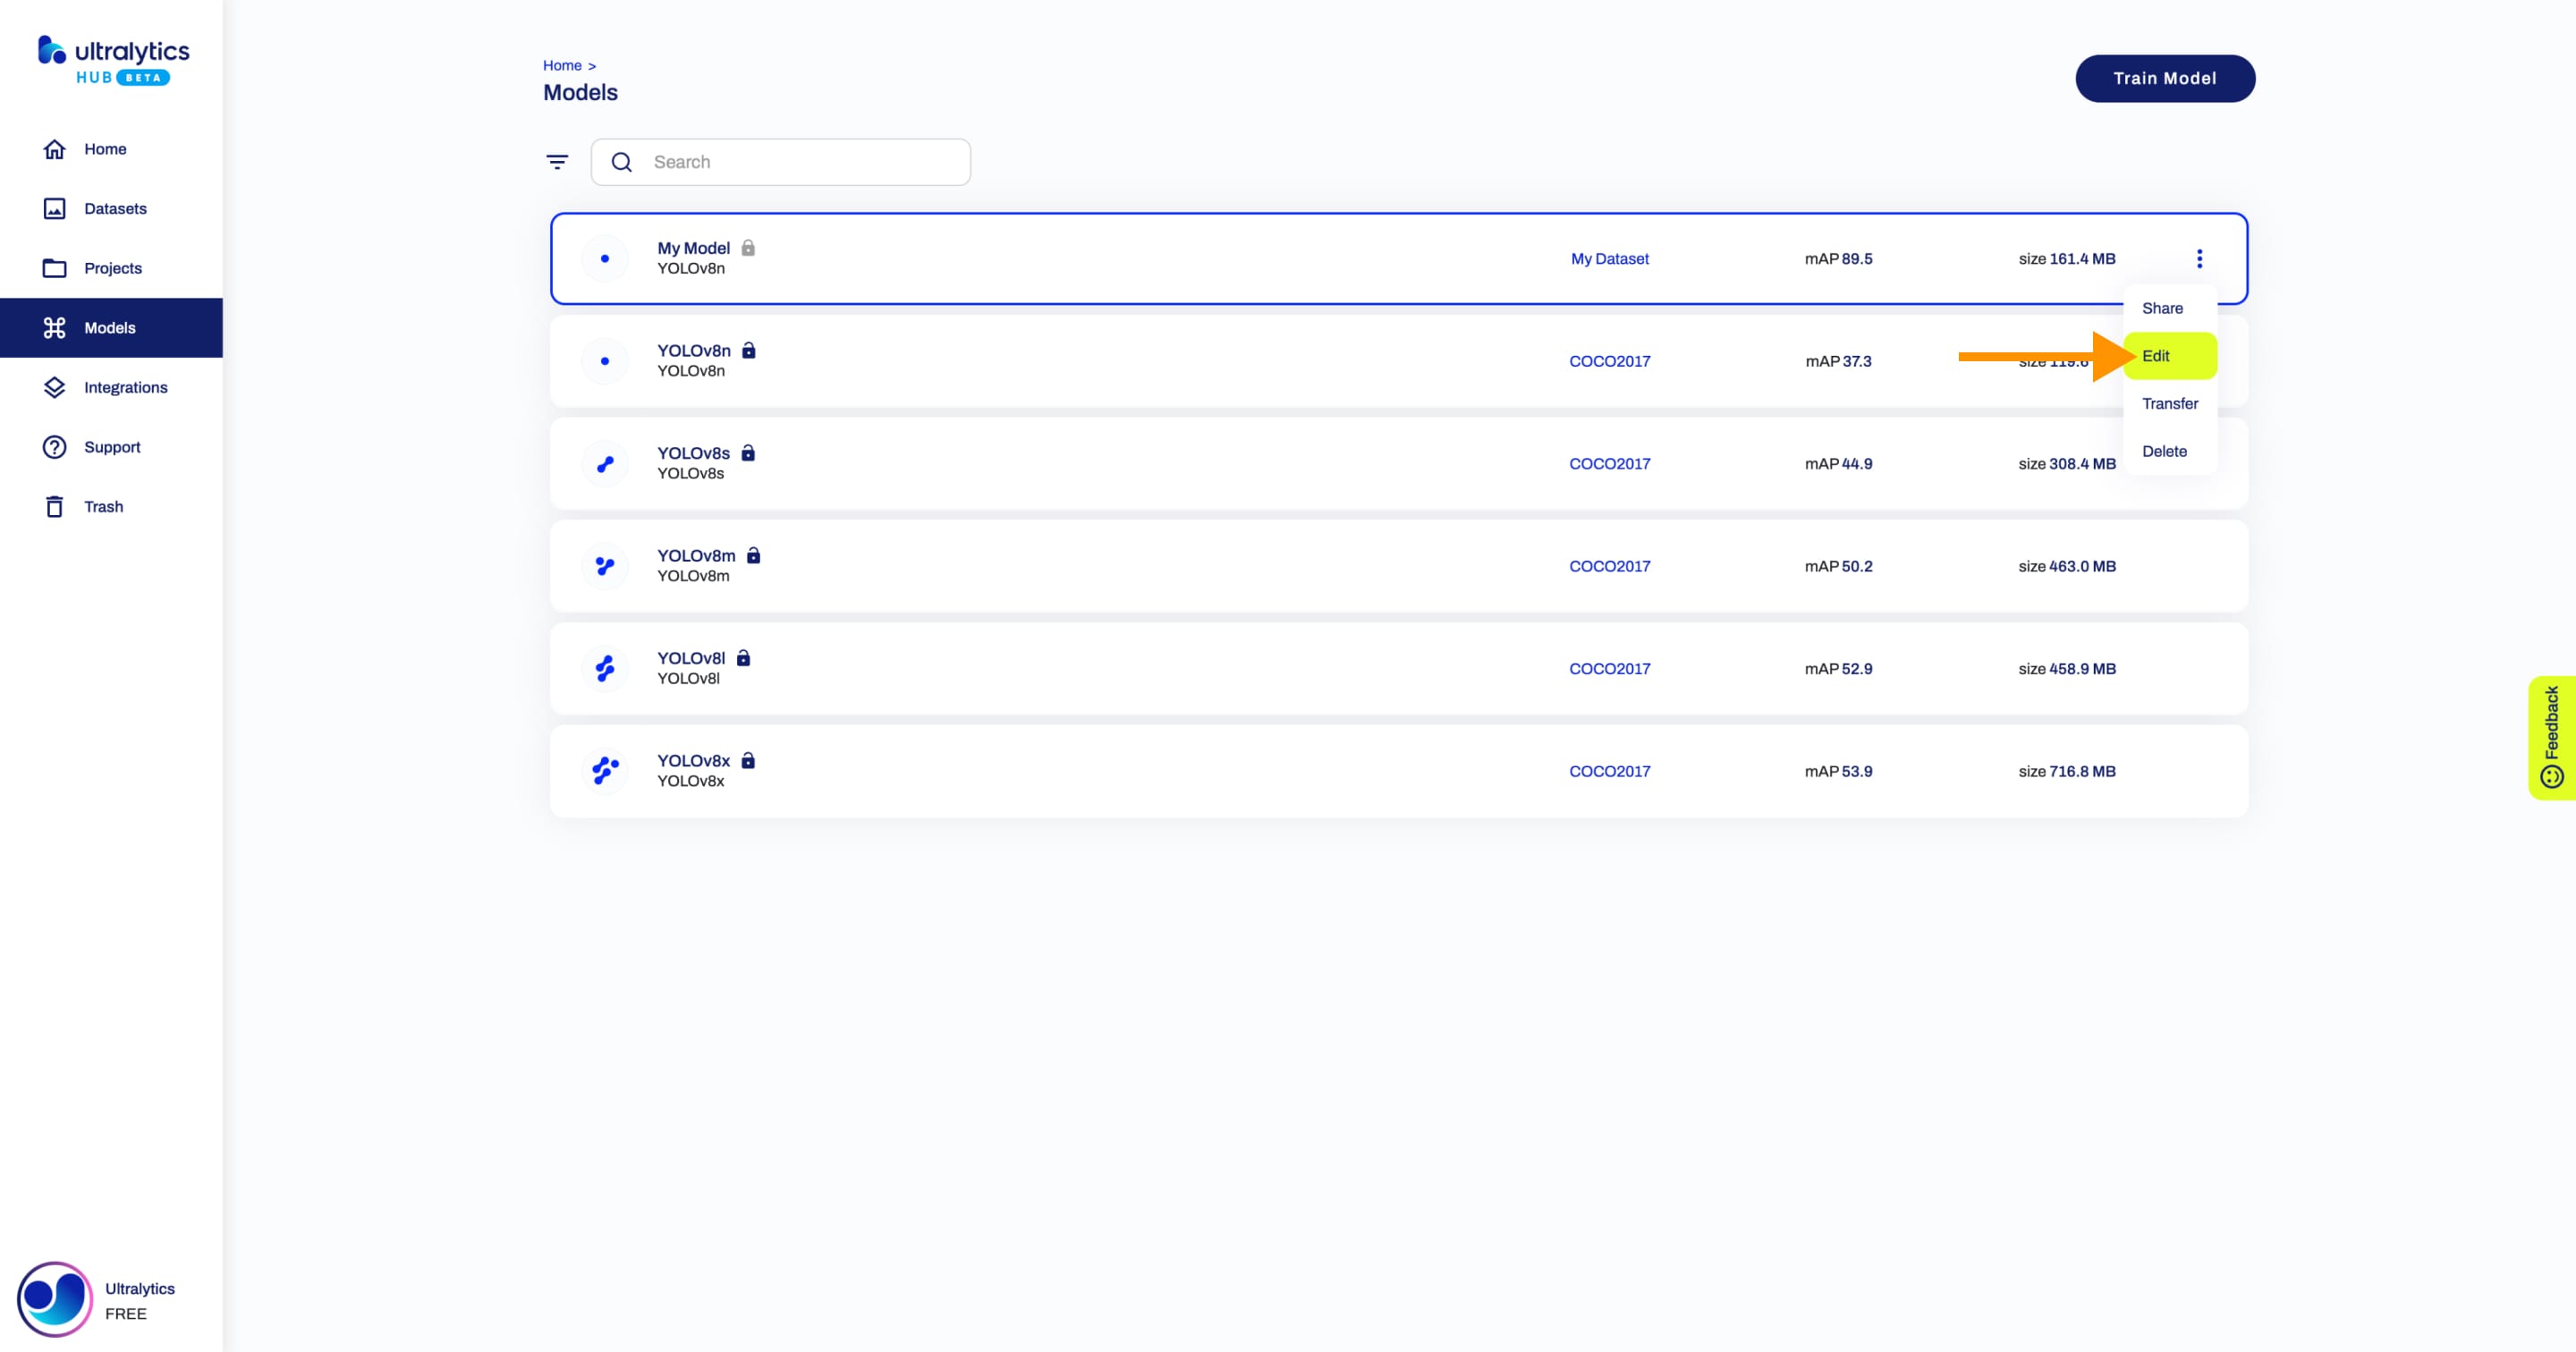Click the Projects icon in sidebar

[x=53, y=267]
